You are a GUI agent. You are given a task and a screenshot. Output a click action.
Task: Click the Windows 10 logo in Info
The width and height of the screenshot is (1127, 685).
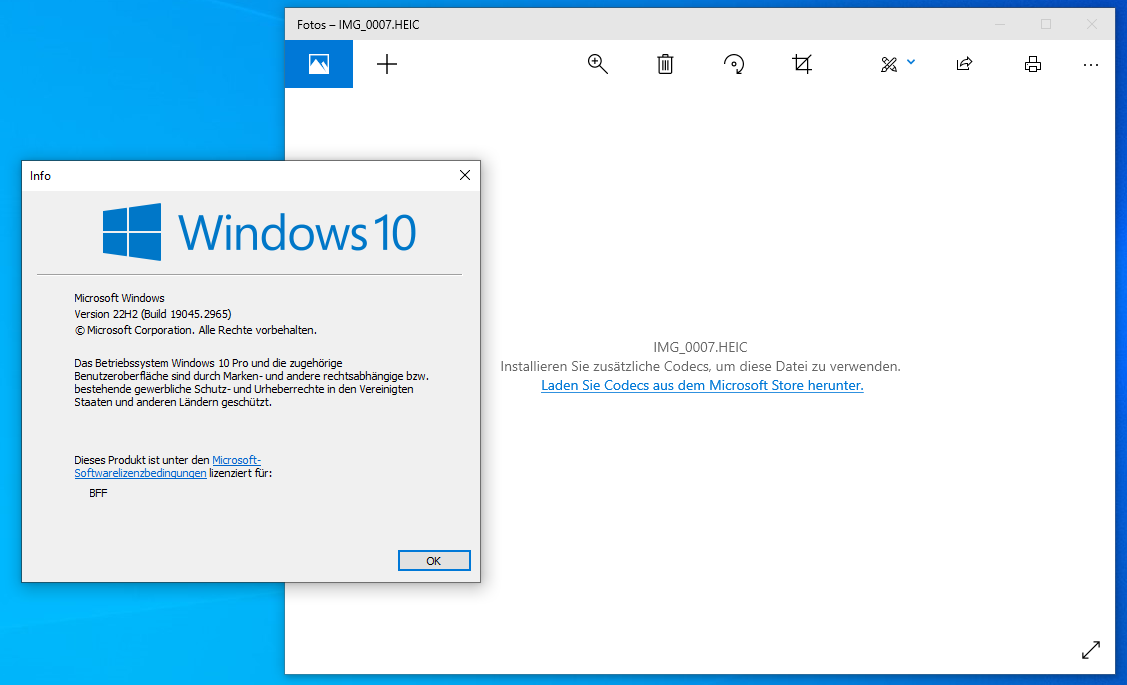(x=259, y=231)
